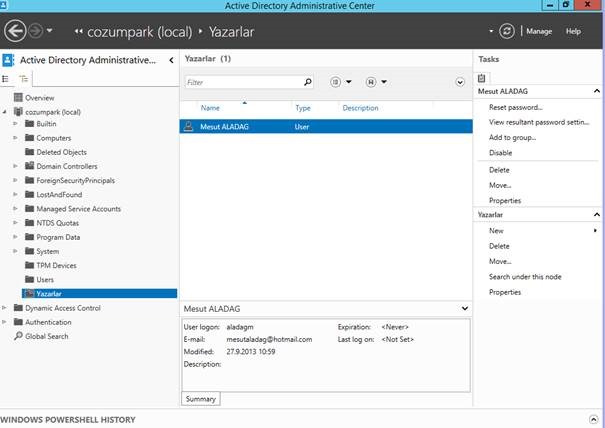Select the Users container
Screen dimensions: 605x428
45,280
